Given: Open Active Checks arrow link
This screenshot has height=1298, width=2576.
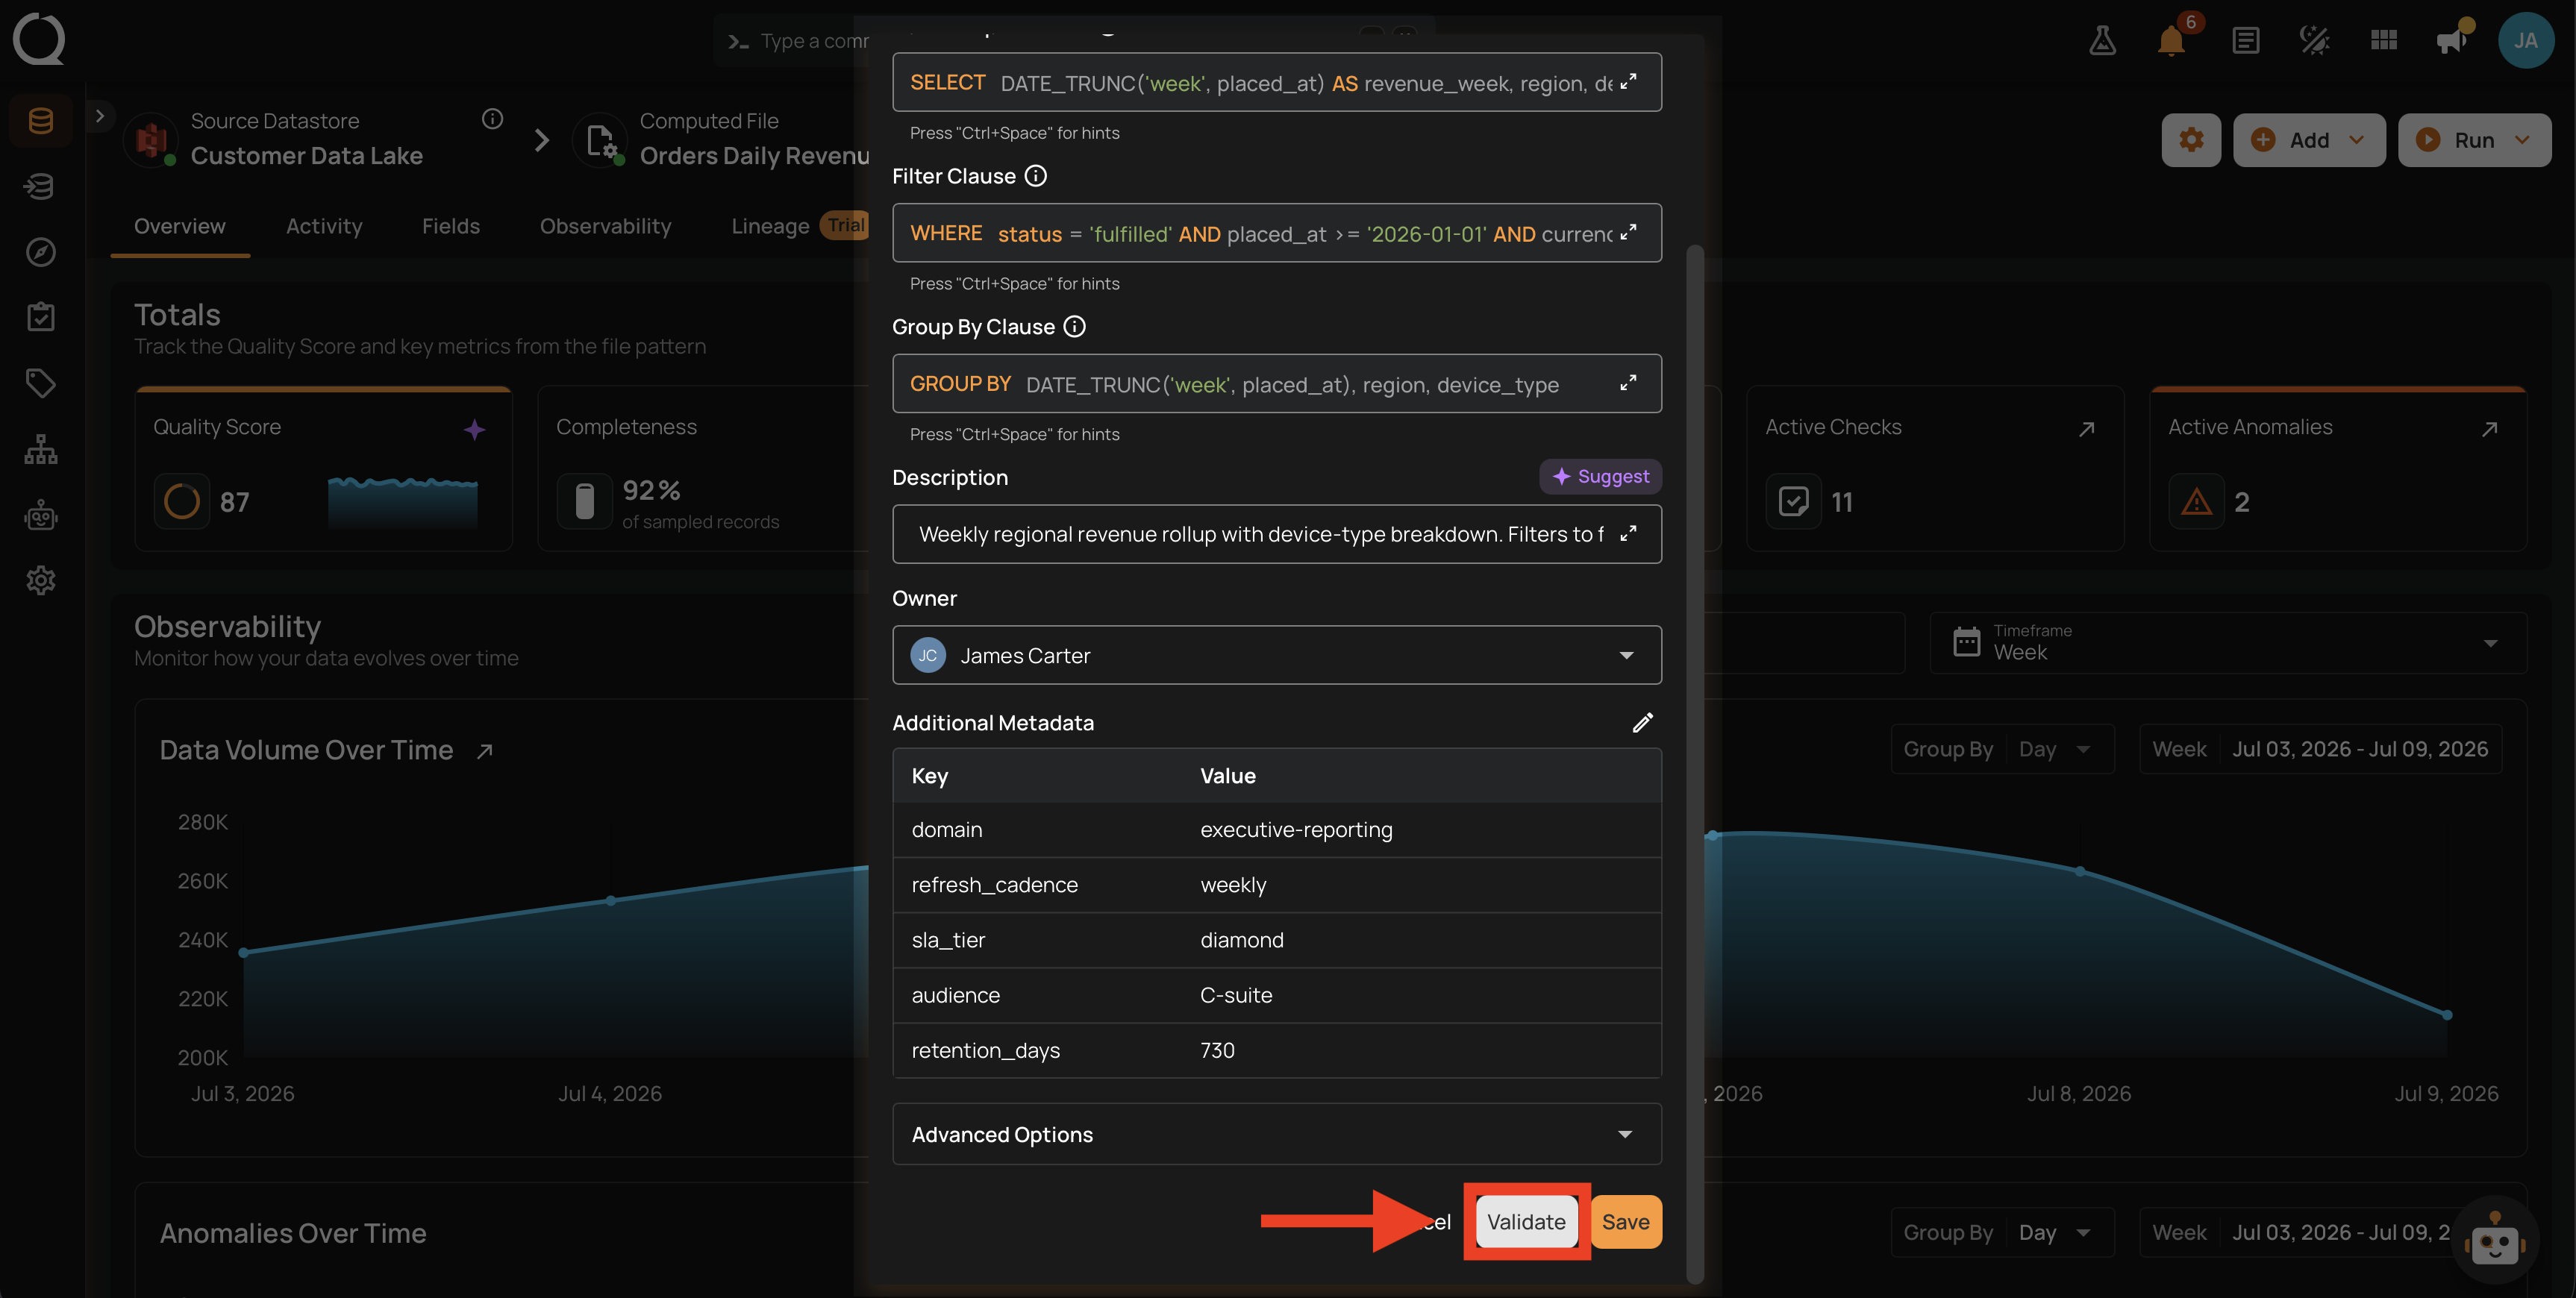Looking at the screenshot, I should (2086, 429).
